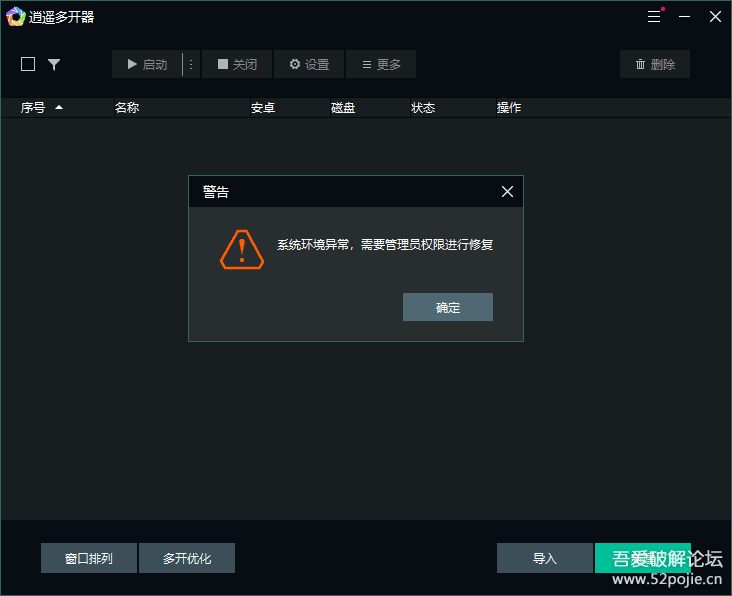Viewport: 732px width, 596px height.
Task: Confirm the warning with 确定 button
Action: [x=448, y=307]
